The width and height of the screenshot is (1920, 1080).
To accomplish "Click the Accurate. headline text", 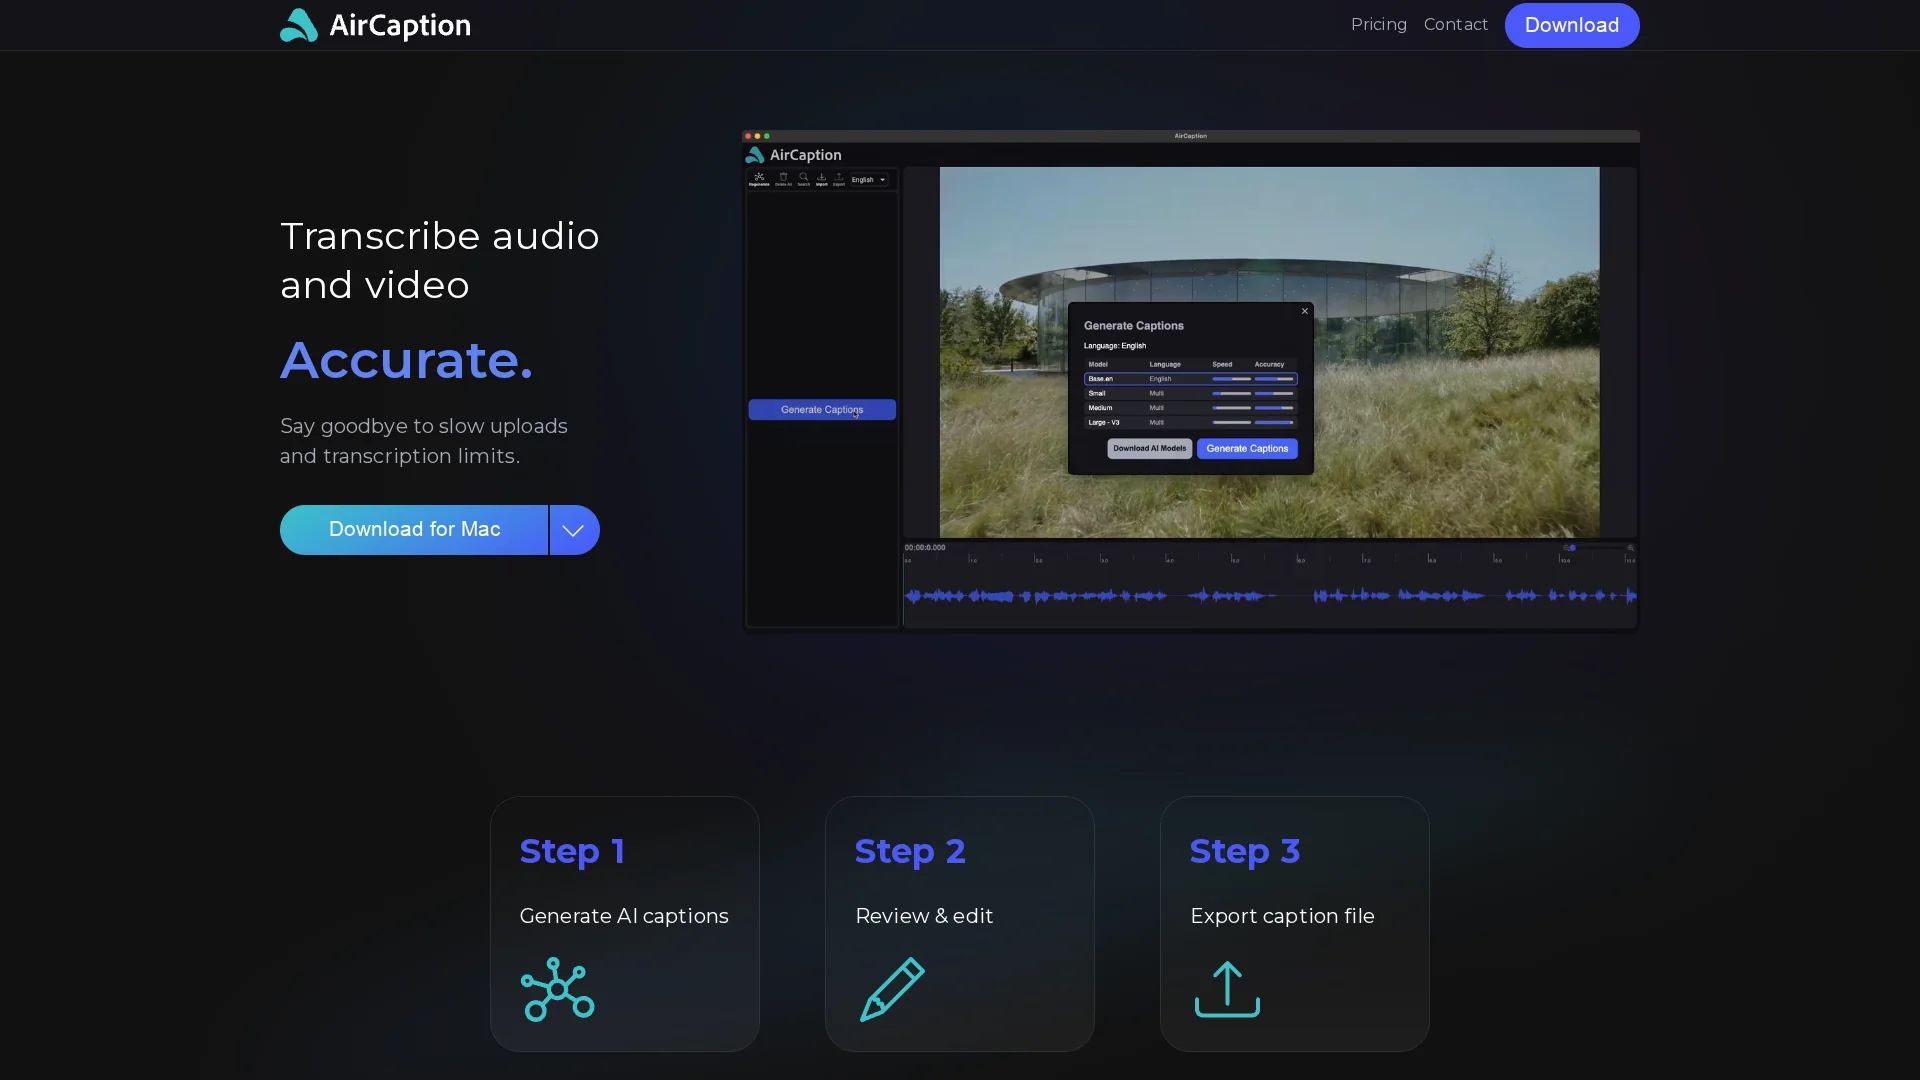I will pyautogui.click(x=407, y=360).
